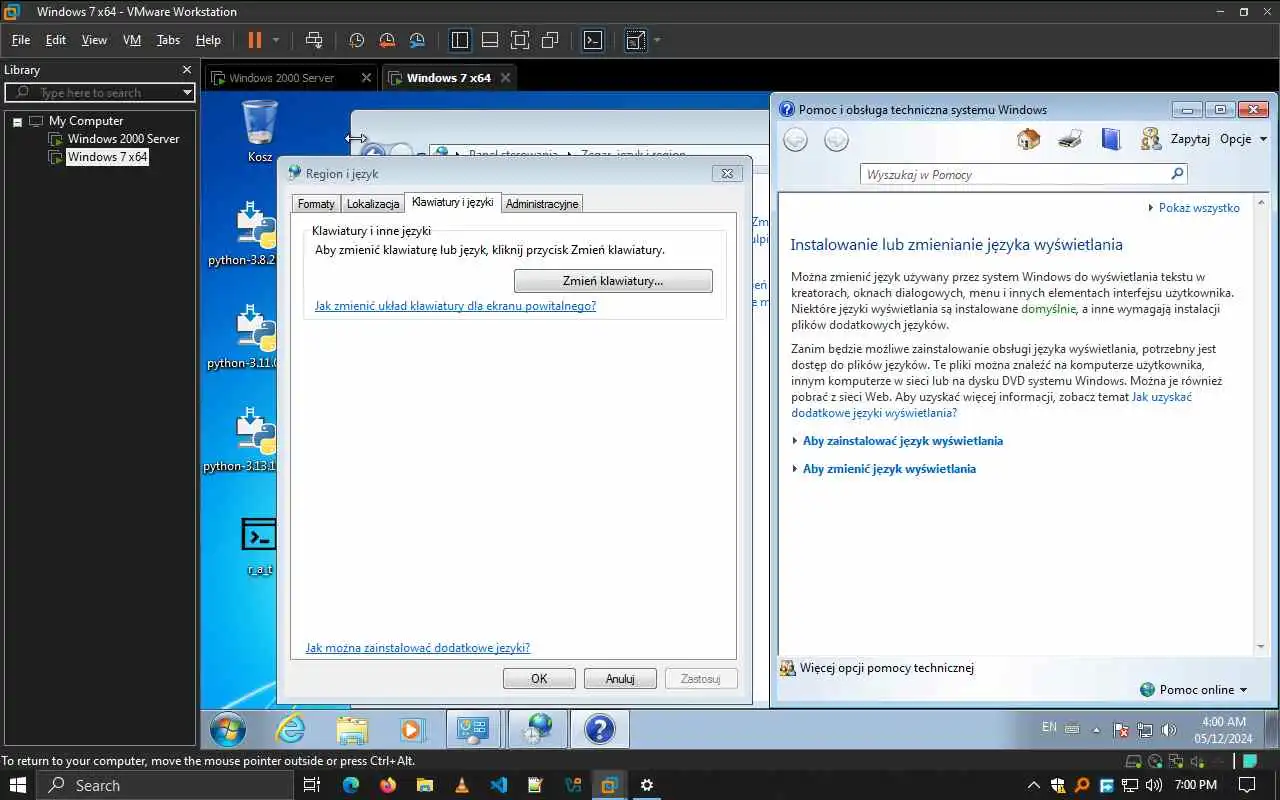Confirm Region i język dialog with OK
Image resolution: width=1280 pixels, height=800 pixels.
point(539,679)
